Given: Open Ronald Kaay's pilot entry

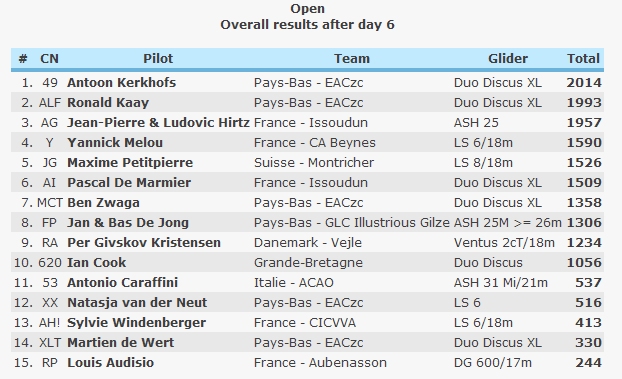Looking at the screenshot, I should pyautogui.click(x=108, y=103).
